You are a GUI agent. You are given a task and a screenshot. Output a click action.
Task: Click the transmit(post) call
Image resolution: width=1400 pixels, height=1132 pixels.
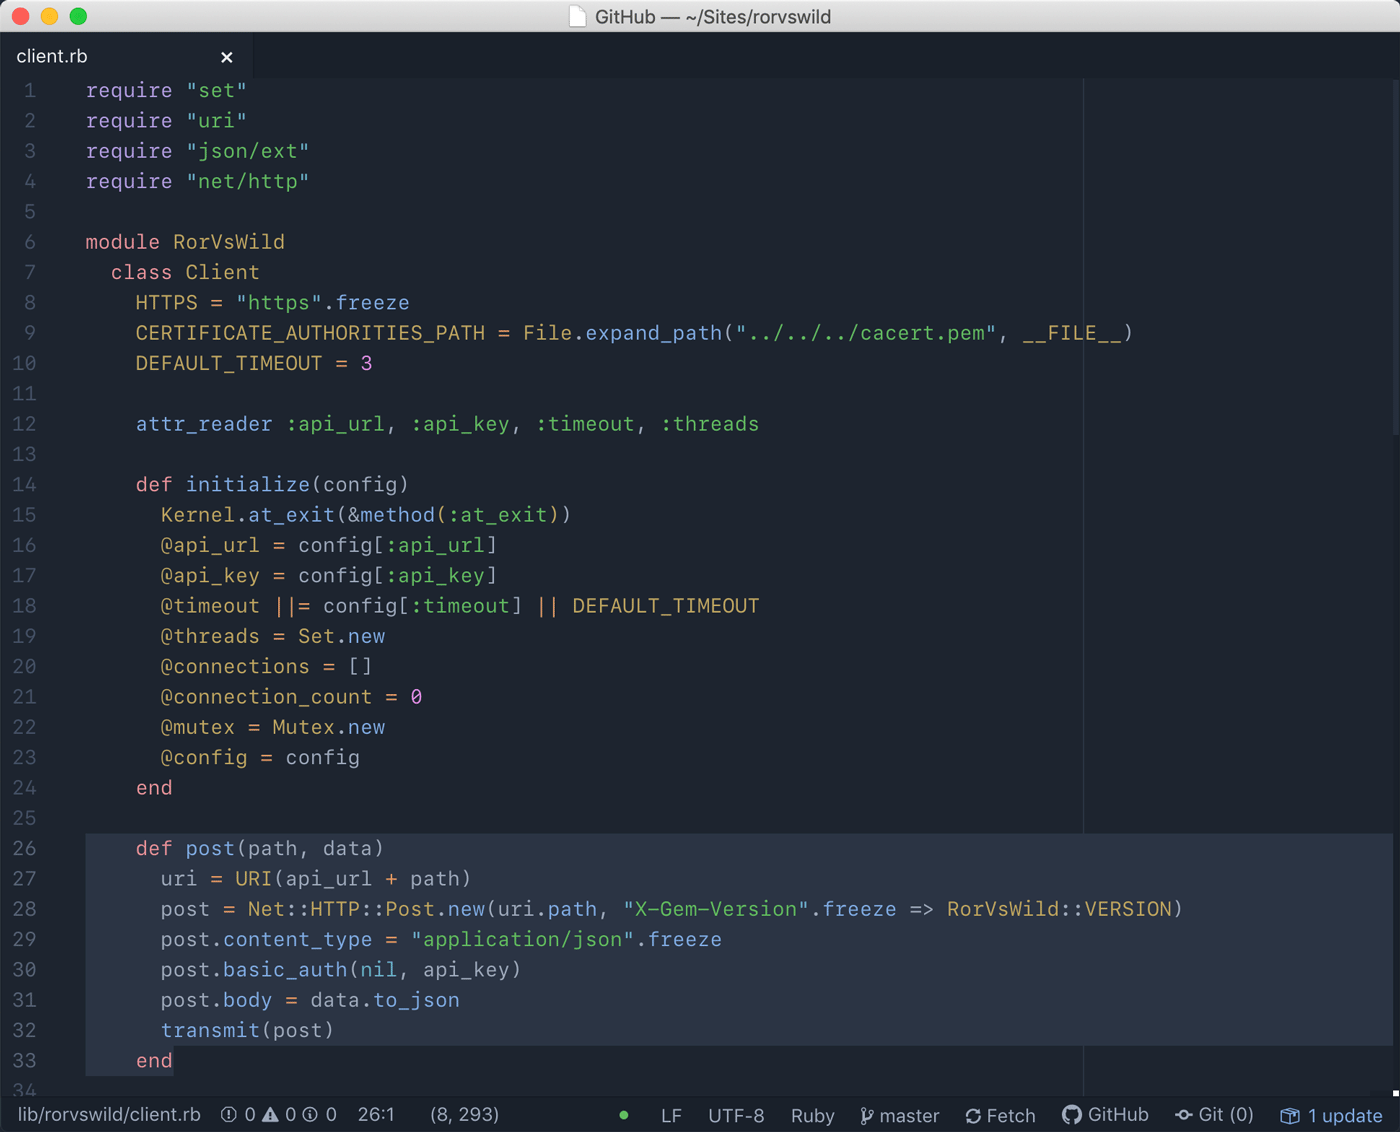point(247,1030)
